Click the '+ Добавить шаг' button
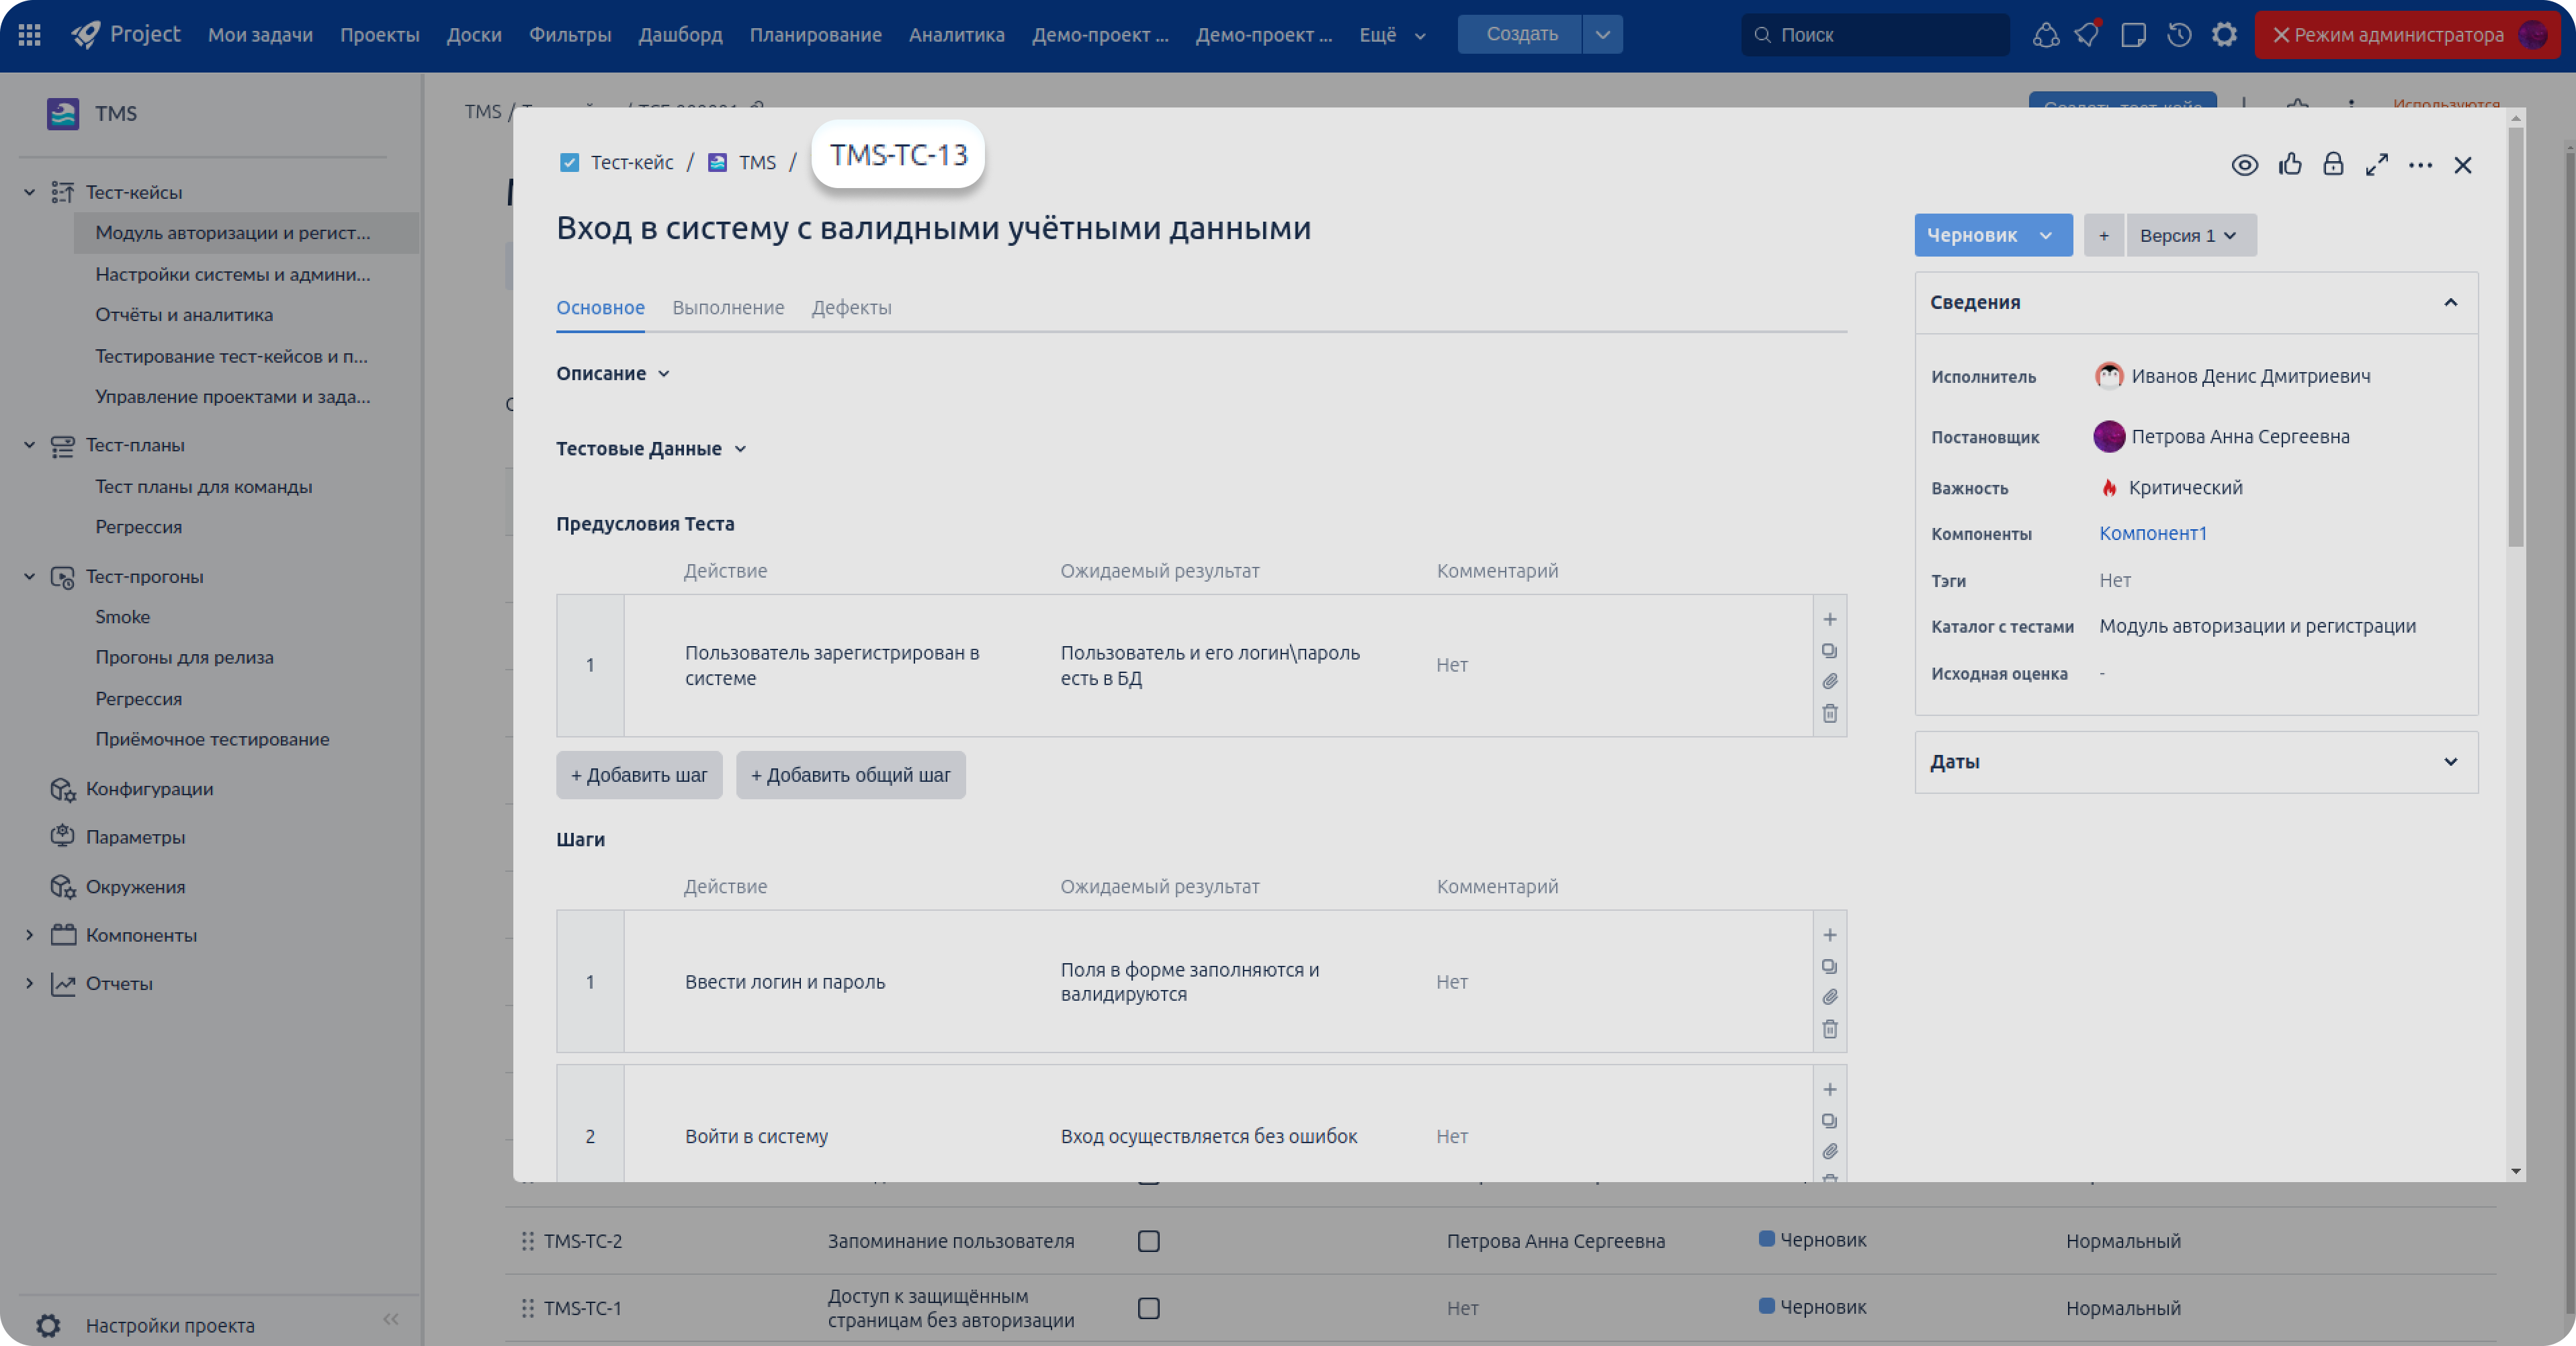The height and width of the screenshot is (1346, 2576). [x=638, y=775]
